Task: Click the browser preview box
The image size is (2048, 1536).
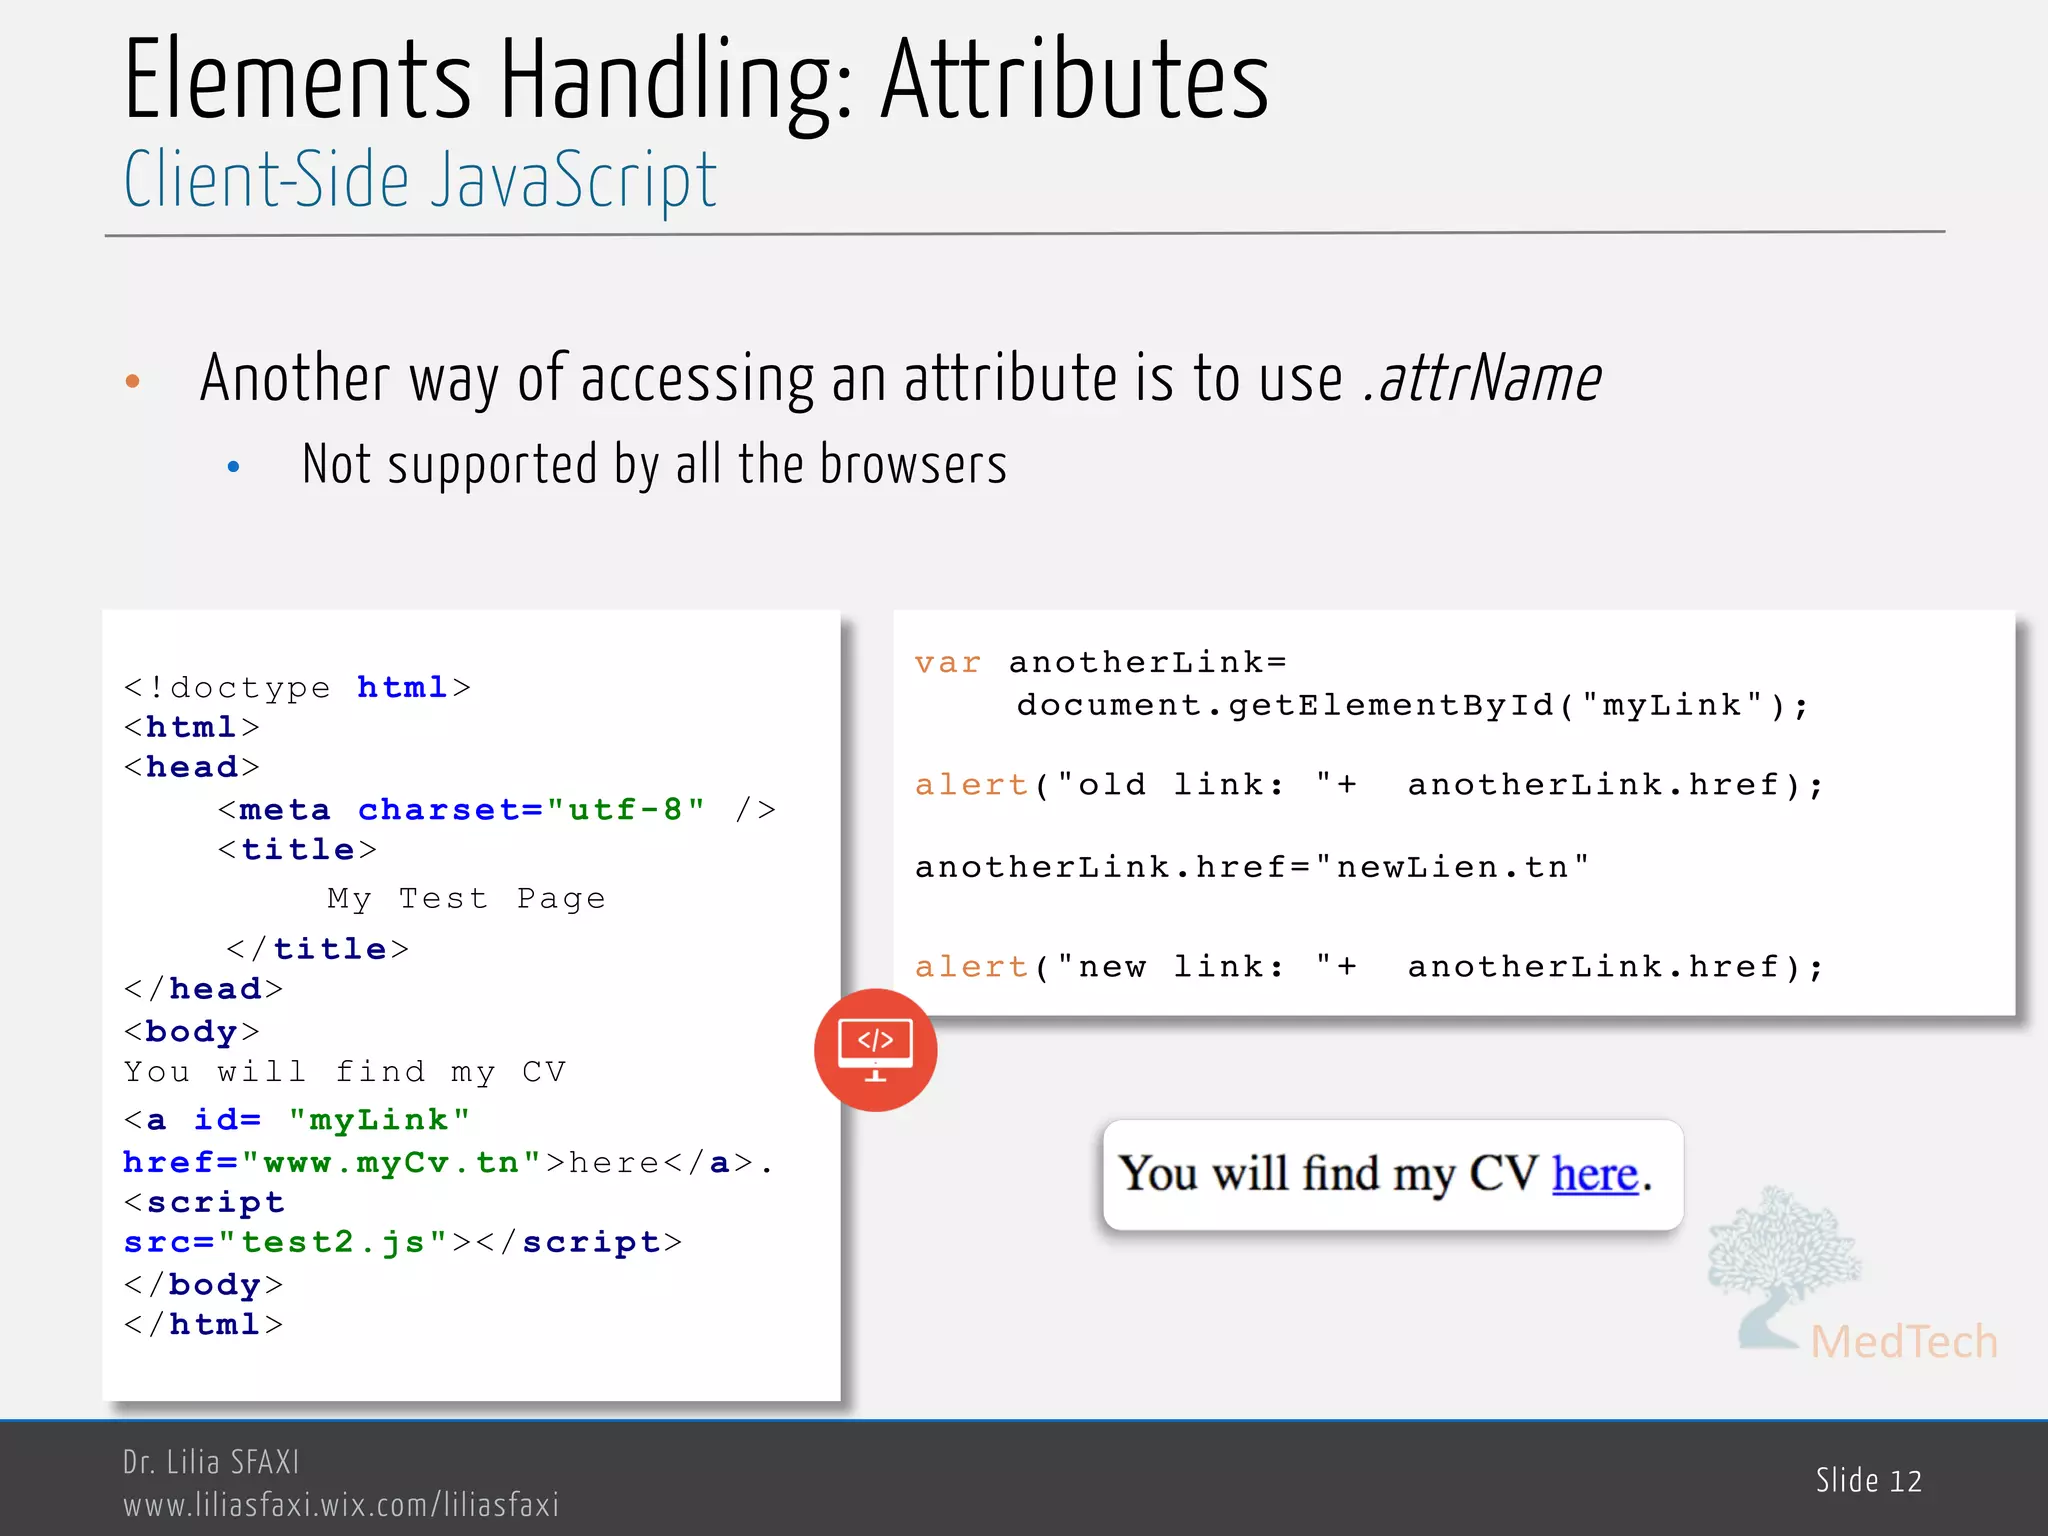Action: coord(1393,1175)
